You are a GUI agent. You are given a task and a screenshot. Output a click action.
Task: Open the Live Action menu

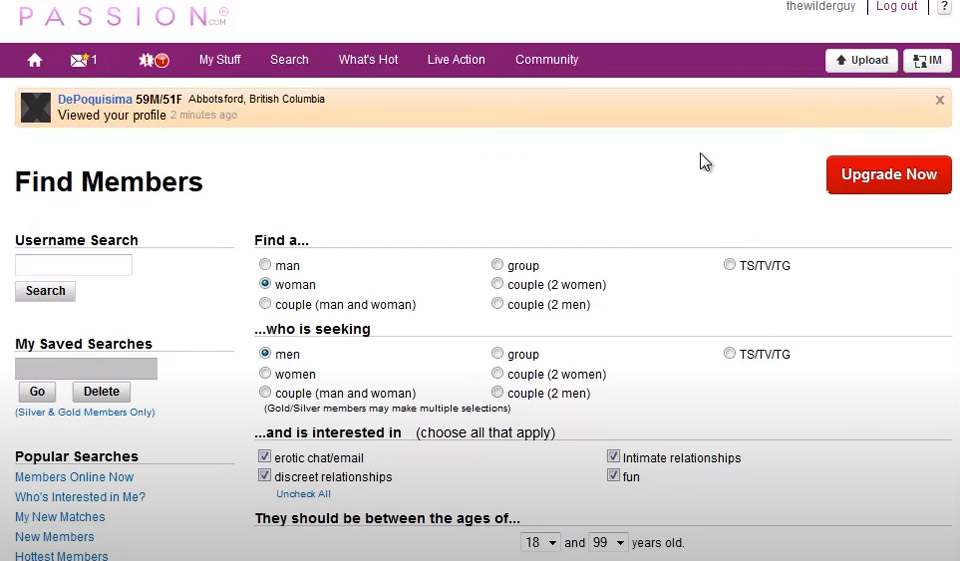coord(456,60)
